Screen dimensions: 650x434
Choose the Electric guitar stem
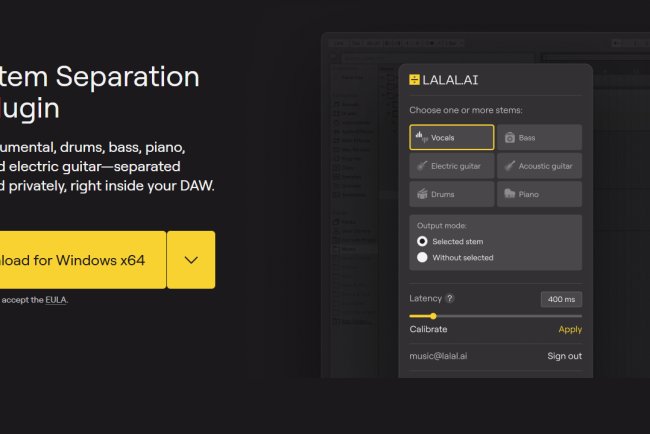click(x=451, y=166)
